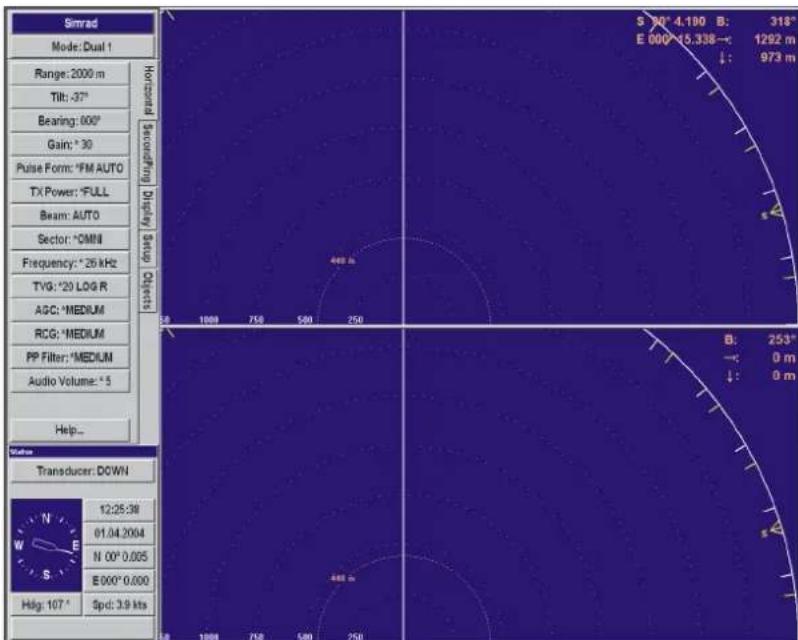Click upper view depth readout 973 m
The width and height of the screenshot is (798, 640).
777,57
